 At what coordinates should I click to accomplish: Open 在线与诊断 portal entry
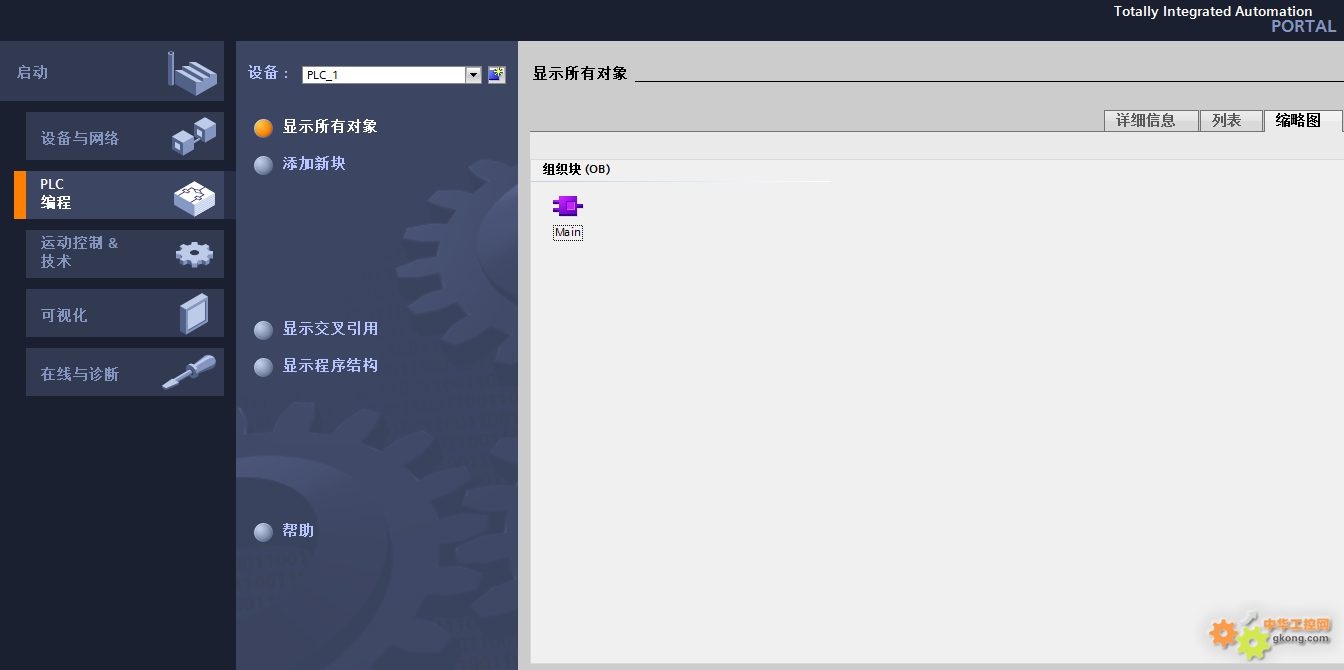click(x=125, y=373)
